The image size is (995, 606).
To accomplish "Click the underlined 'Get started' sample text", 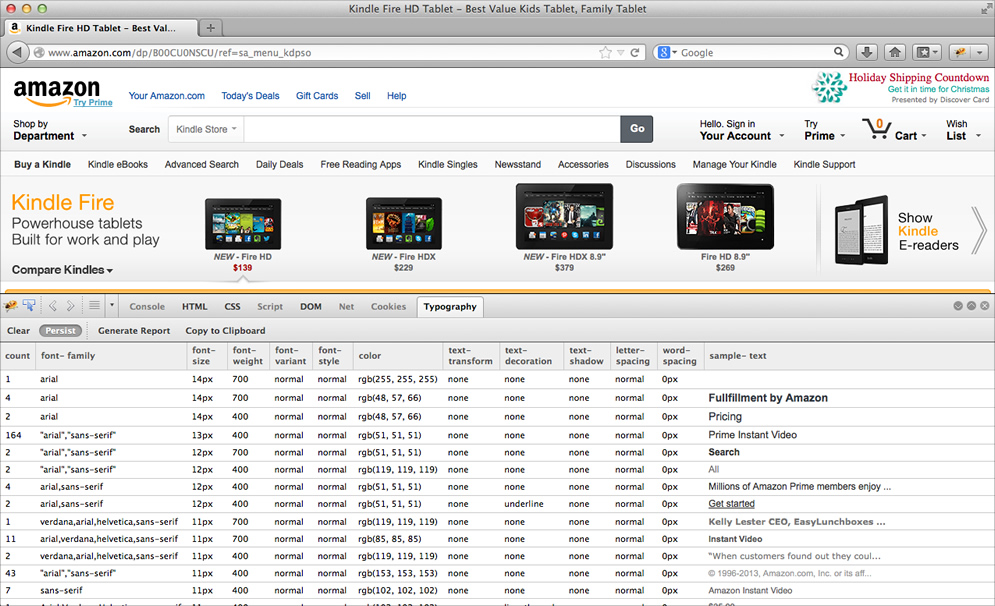I will [731, 504].
